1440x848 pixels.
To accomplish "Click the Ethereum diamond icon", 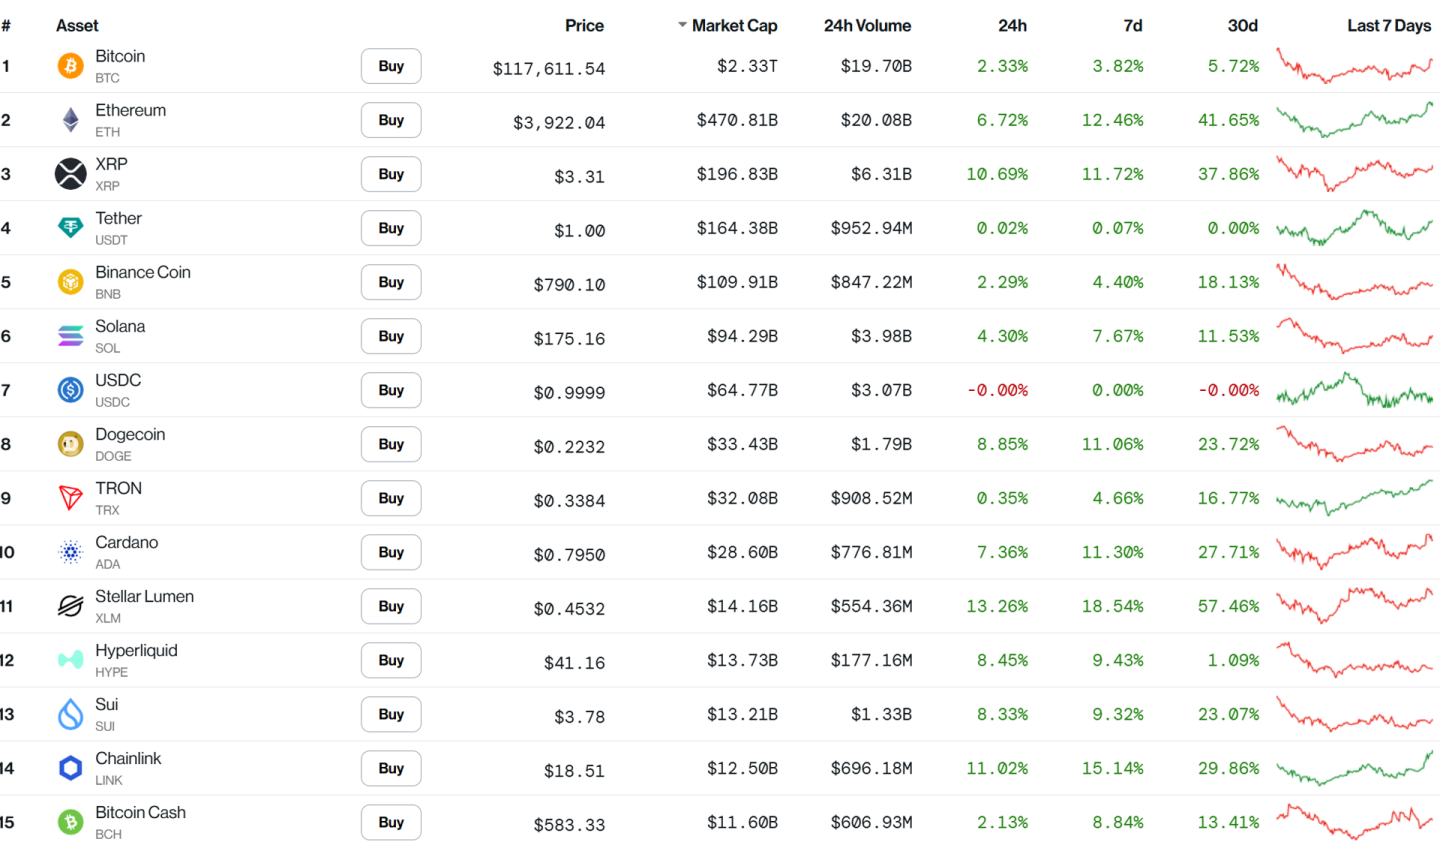I will tap(70, 120).
